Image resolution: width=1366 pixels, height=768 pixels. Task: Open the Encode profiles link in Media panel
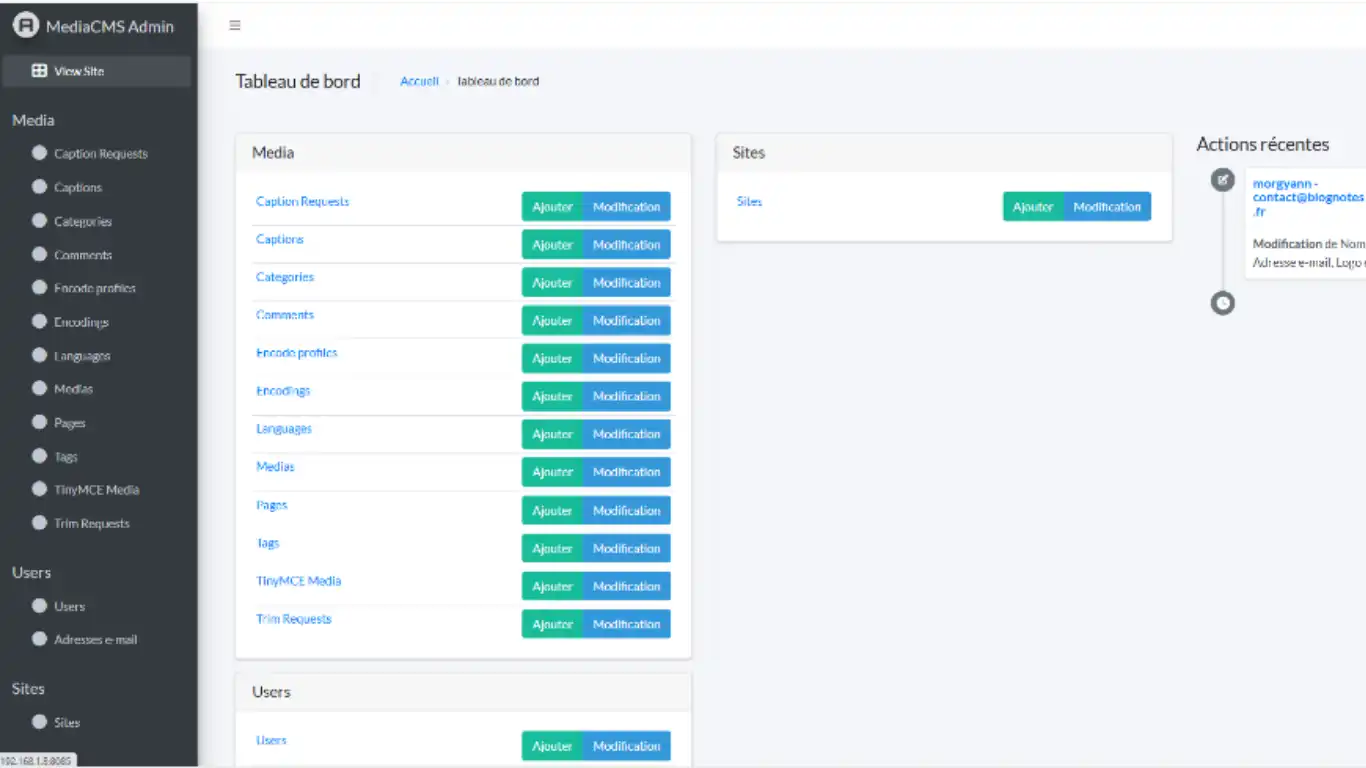[296, 353]
